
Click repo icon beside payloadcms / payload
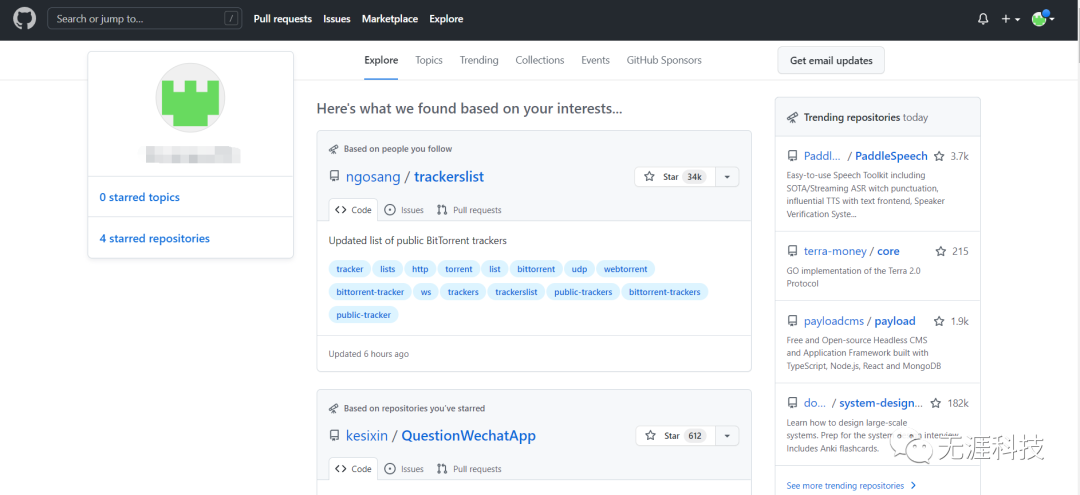click(792, 321)
